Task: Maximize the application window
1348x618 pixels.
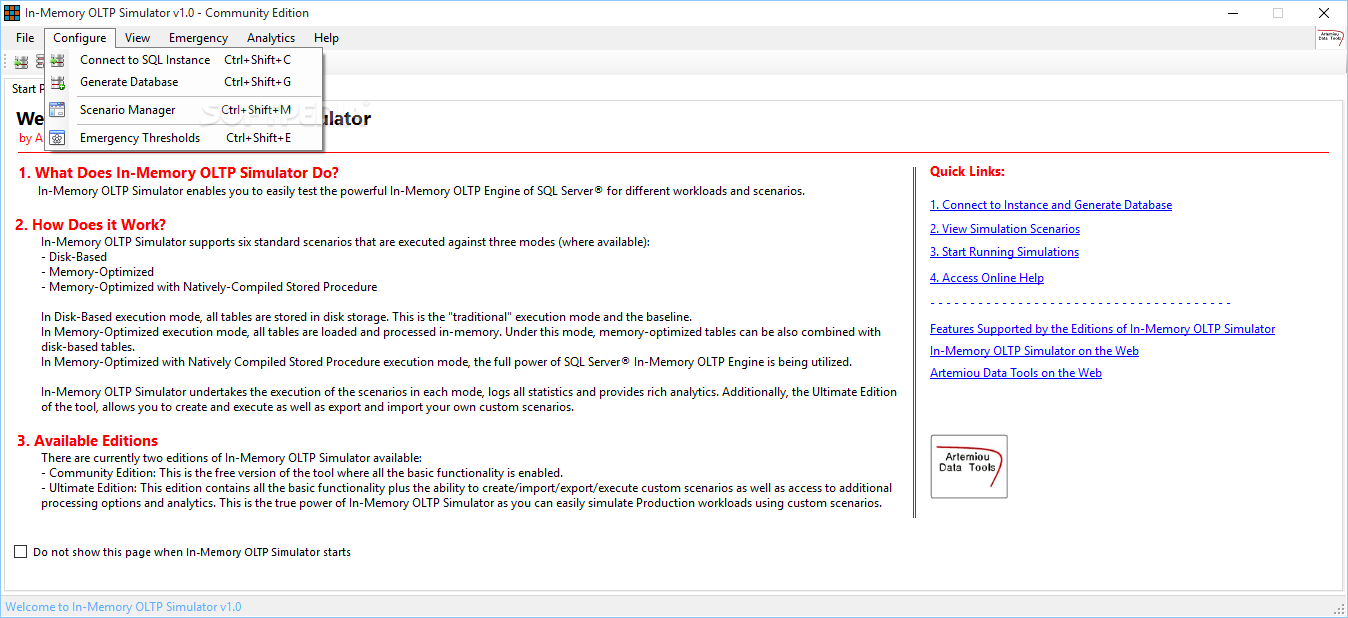Action: click(x=1278, y=13)
